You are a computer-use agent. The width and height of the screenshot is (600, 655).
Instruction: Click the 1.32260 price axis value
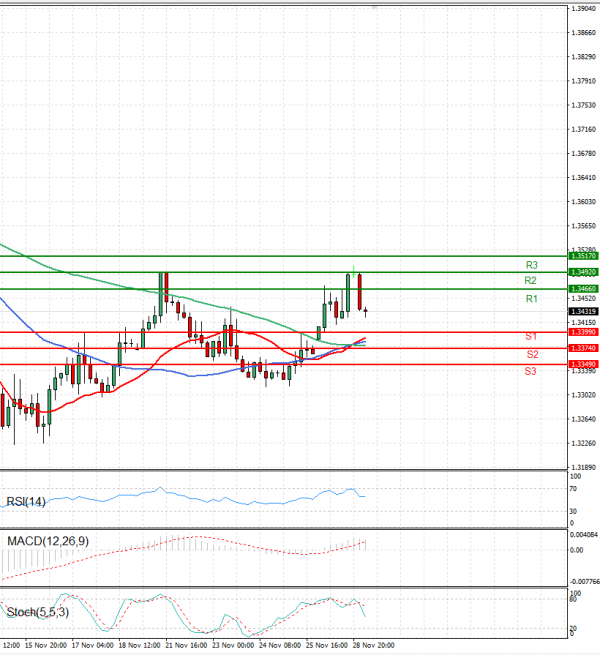584,443
